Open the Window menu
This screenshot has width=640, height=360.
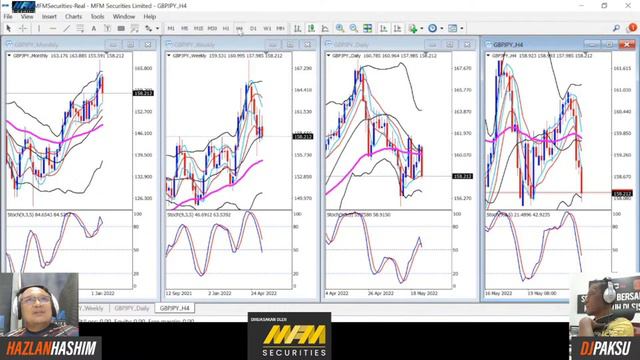pyautogui.click(x=124, y=17)
